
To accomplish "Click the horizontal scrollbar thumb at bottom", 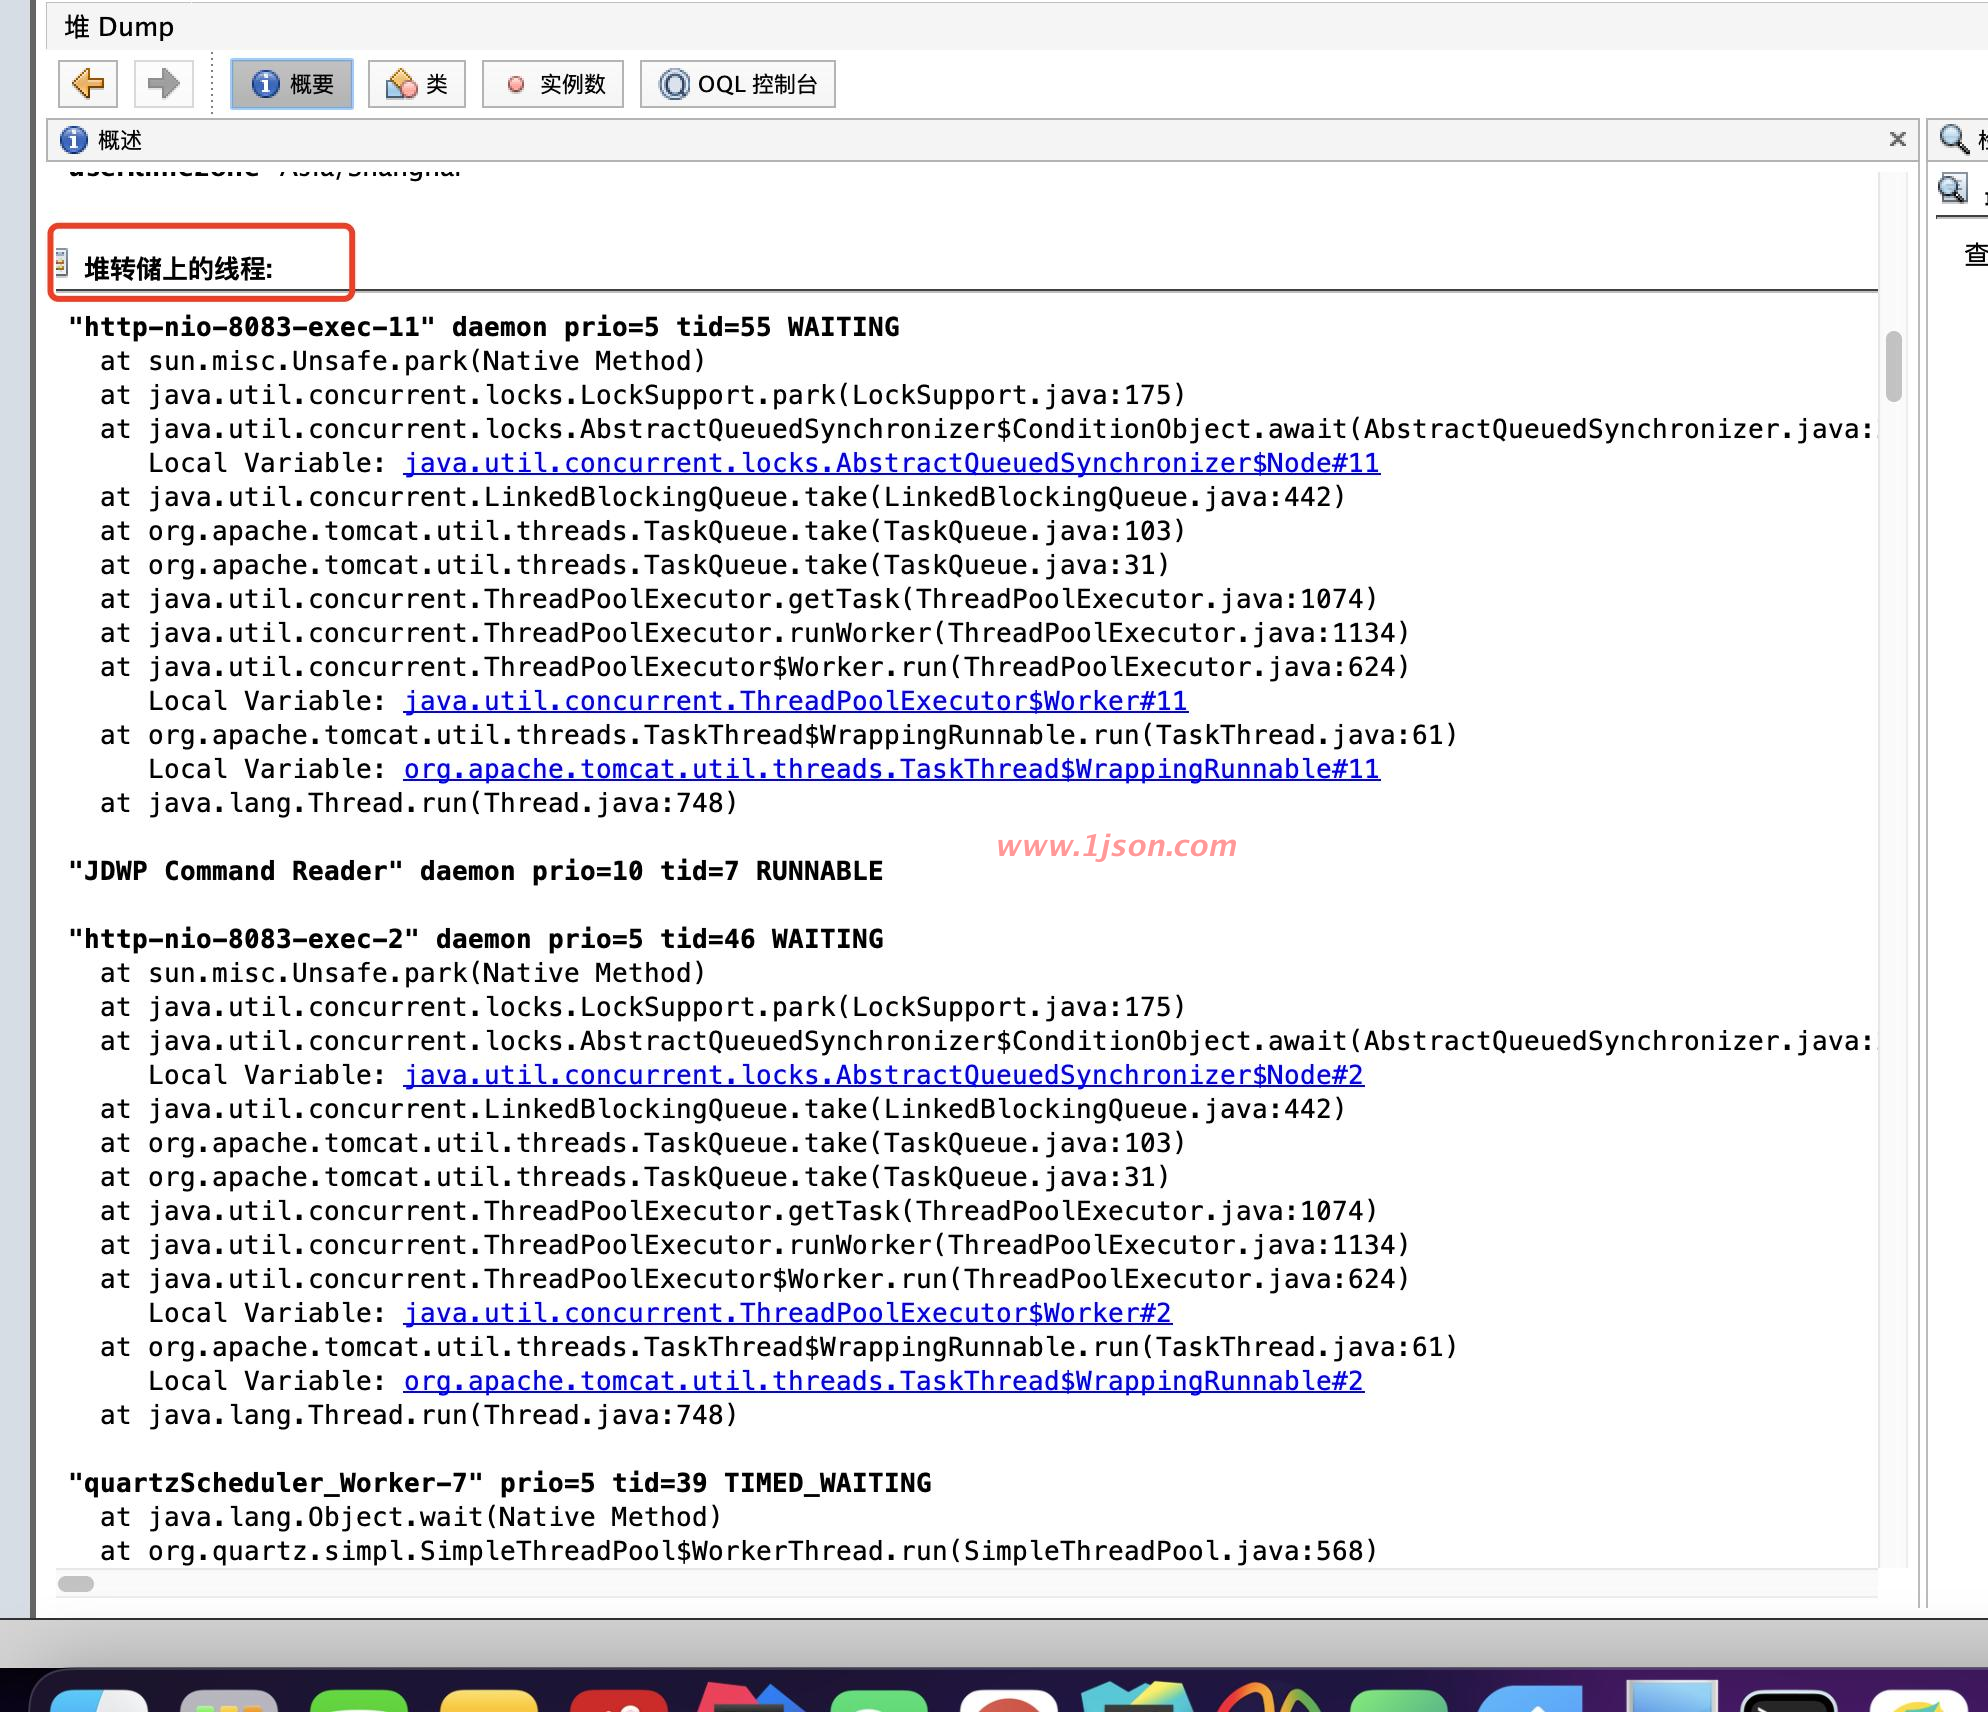I will coord(76,1584).
